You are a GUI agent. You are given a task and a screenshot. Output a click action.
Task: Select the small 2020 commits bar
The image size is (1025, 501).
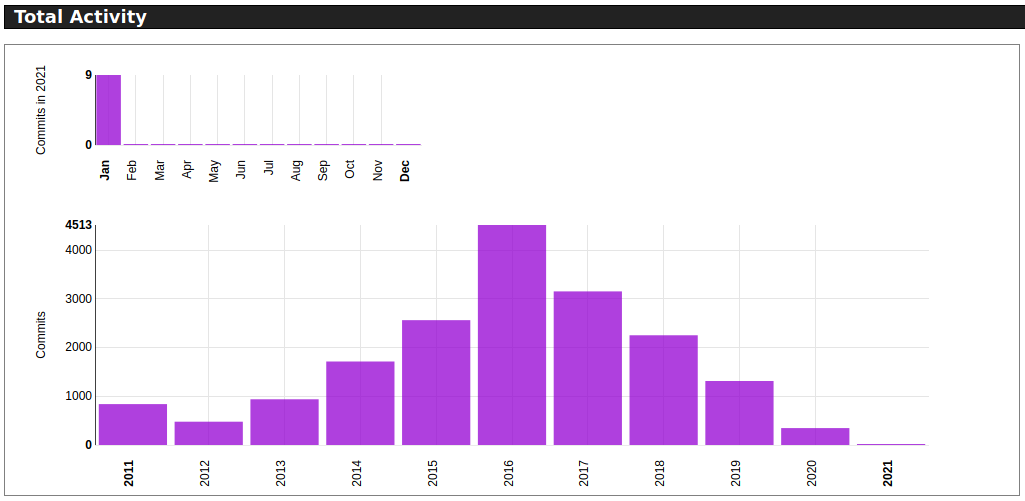pos(815,436)
